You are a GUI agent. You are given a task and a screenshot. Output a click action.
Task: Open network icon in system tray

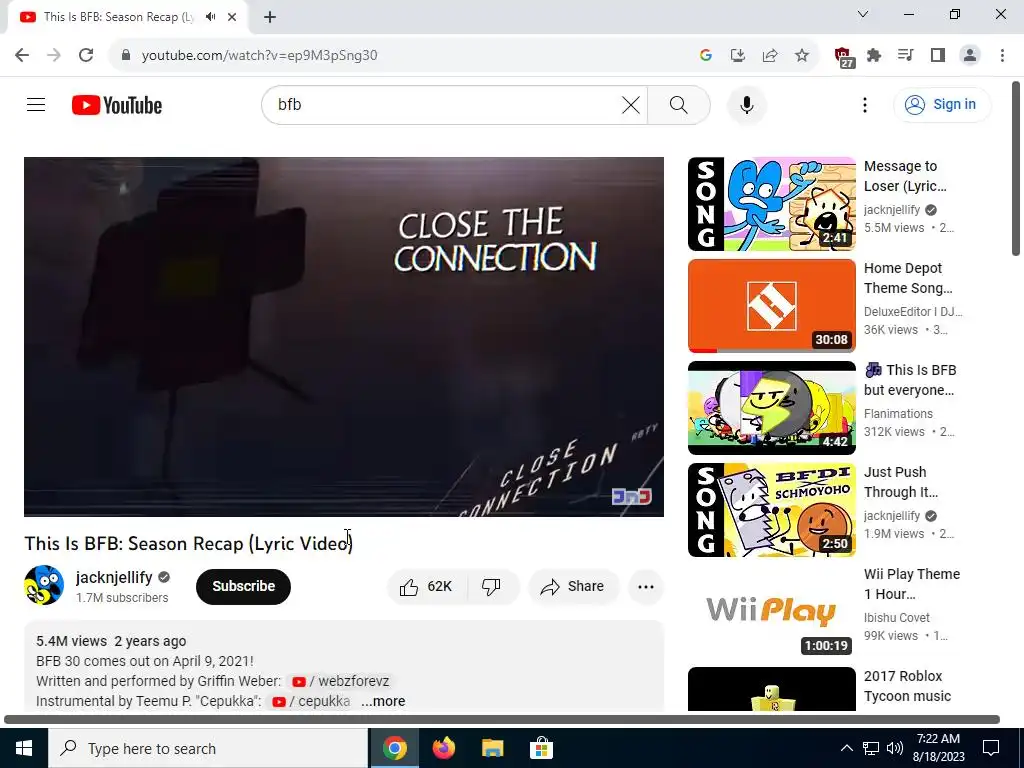tap(871, 748)
